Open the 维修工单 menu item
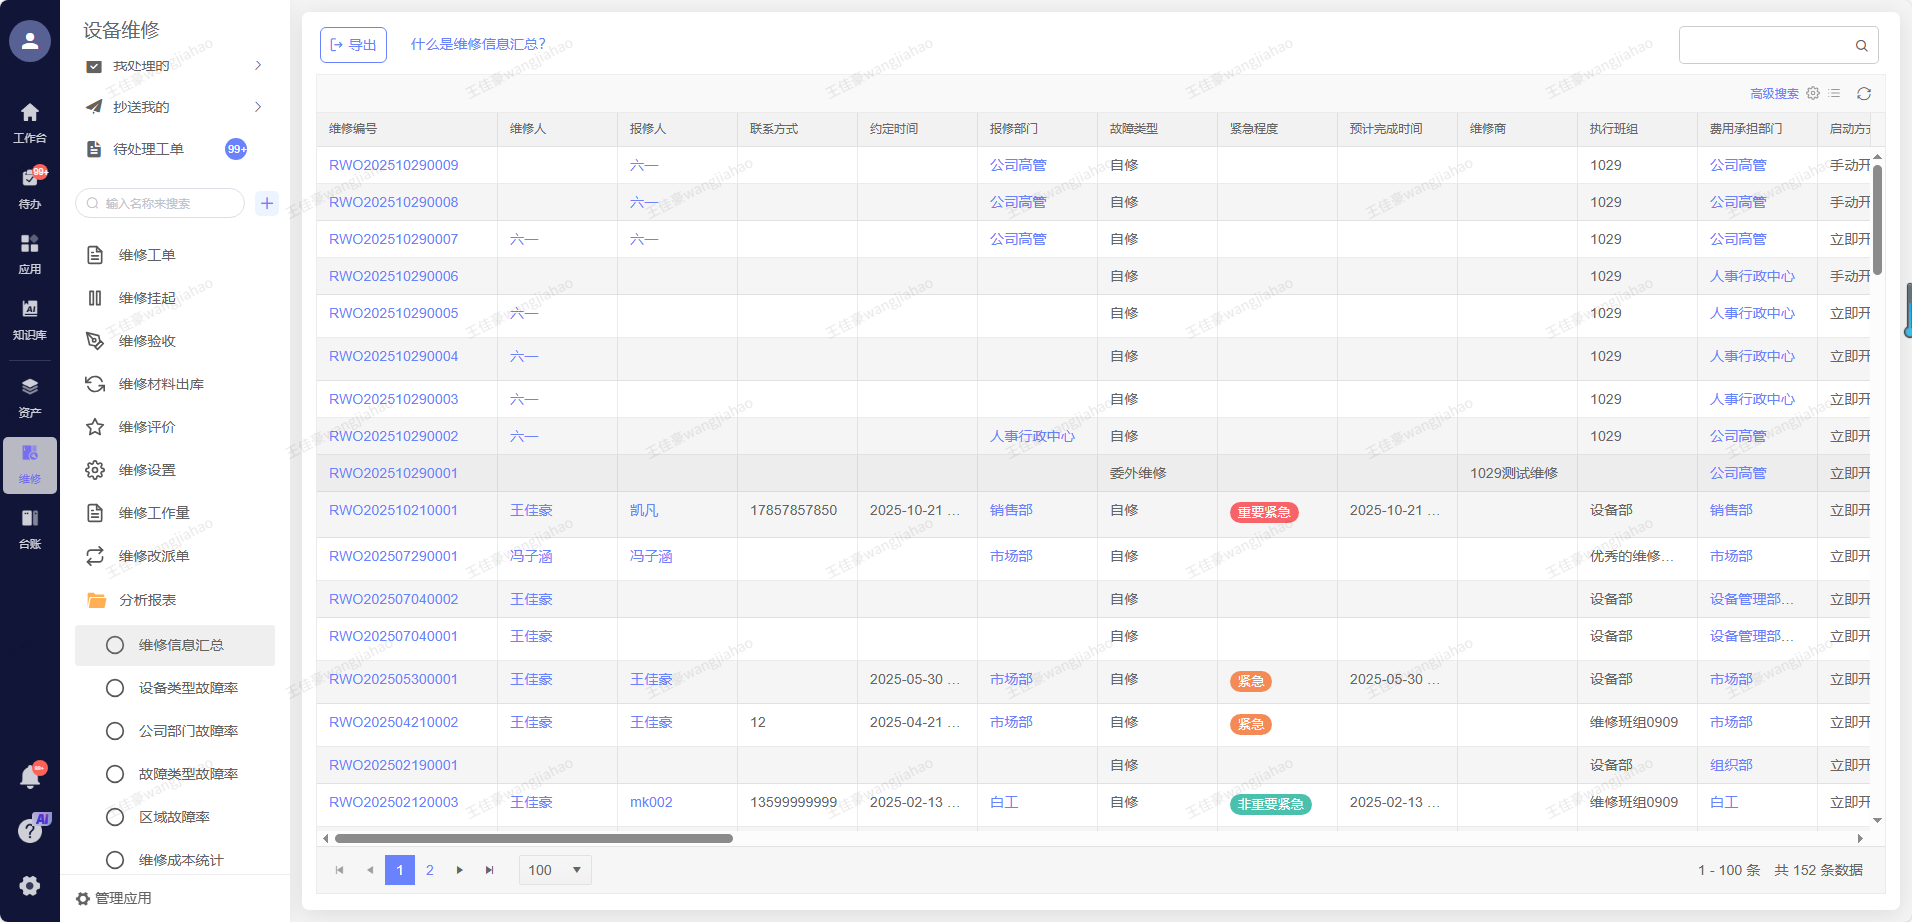 click(146, 255)
